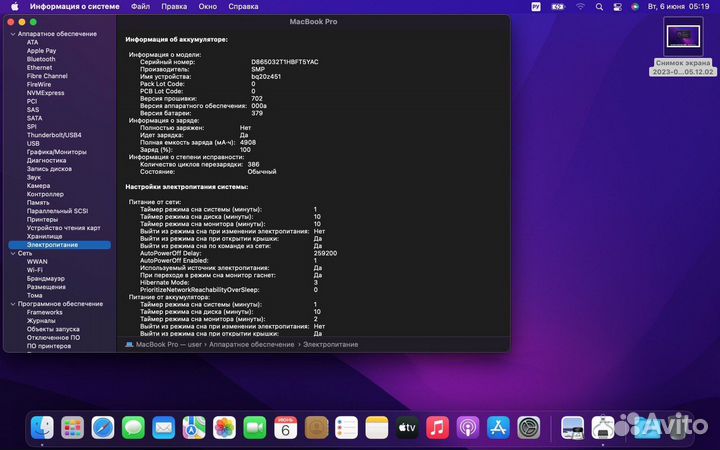Click Аппаратное обеспечение in path bar
This screenshot has width=720, height=450.
252,344
